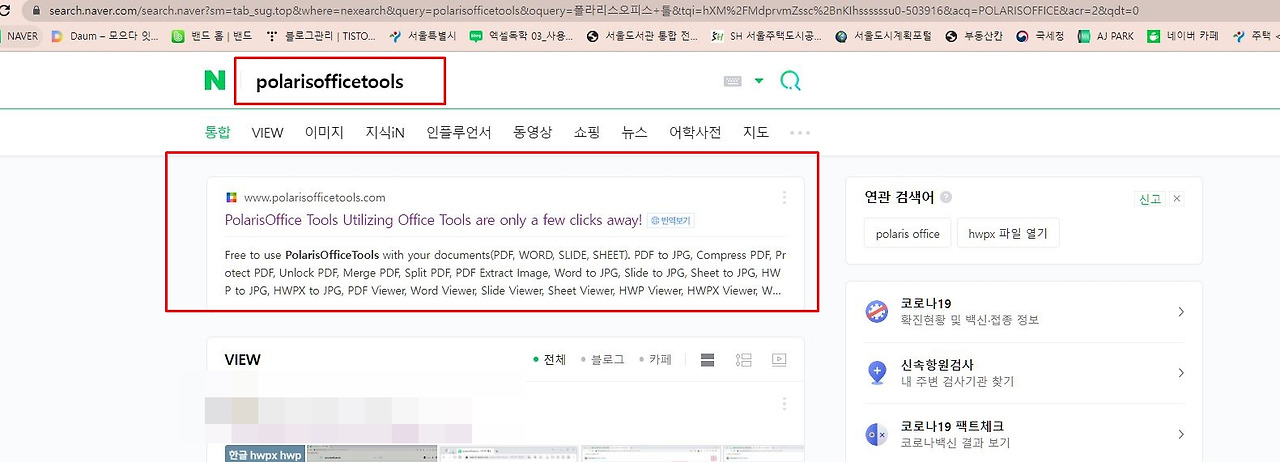The height and width of the screenshot is (462, 1280).
Task: Open the 부동산칸 bookmark
Action: 974,36
